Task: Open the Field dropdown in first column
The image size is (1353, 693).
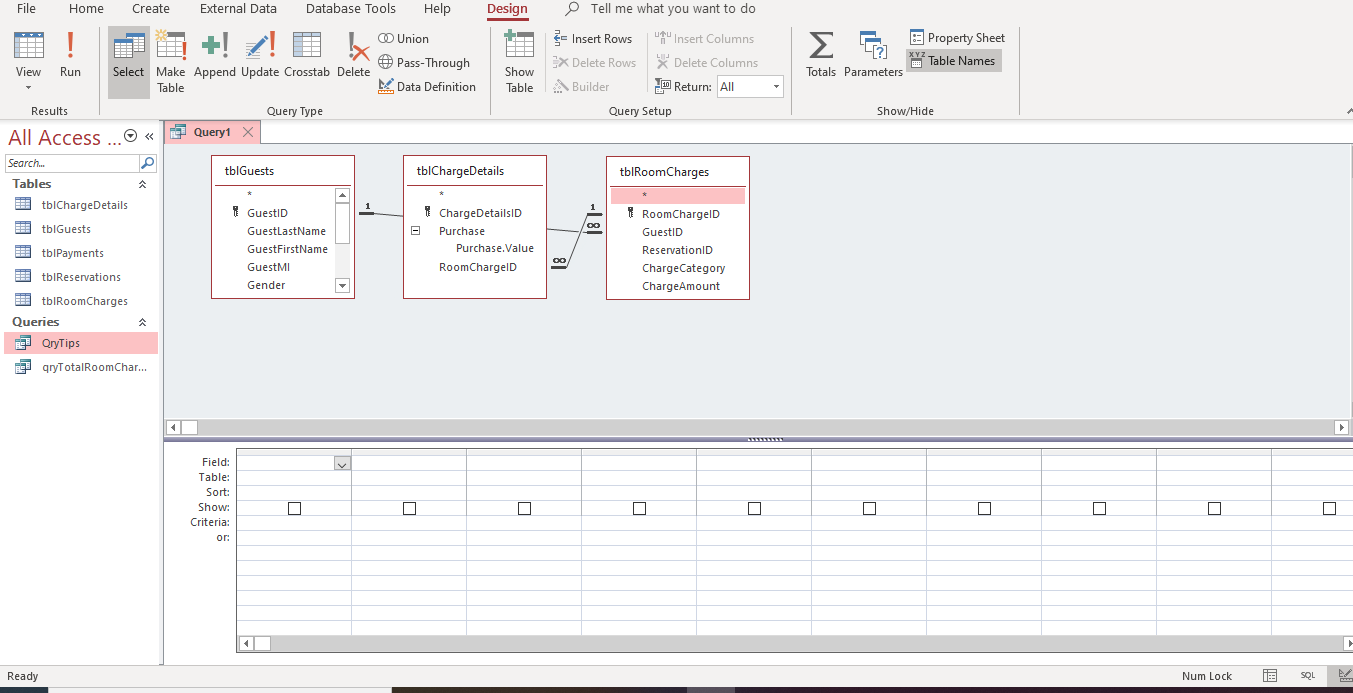Action: (342, 463)
